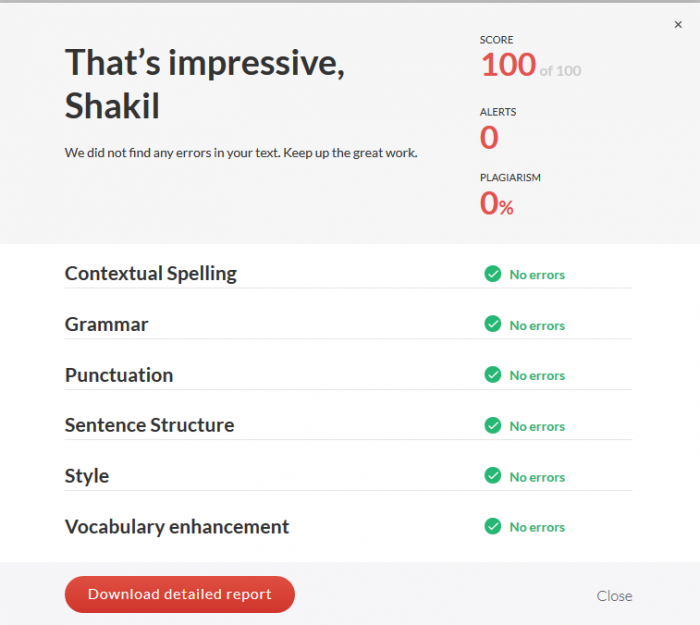The width and height of the screenshot is (700, 625).
Task: Expand the Contextual Spelling row
Action: (151, 273)
